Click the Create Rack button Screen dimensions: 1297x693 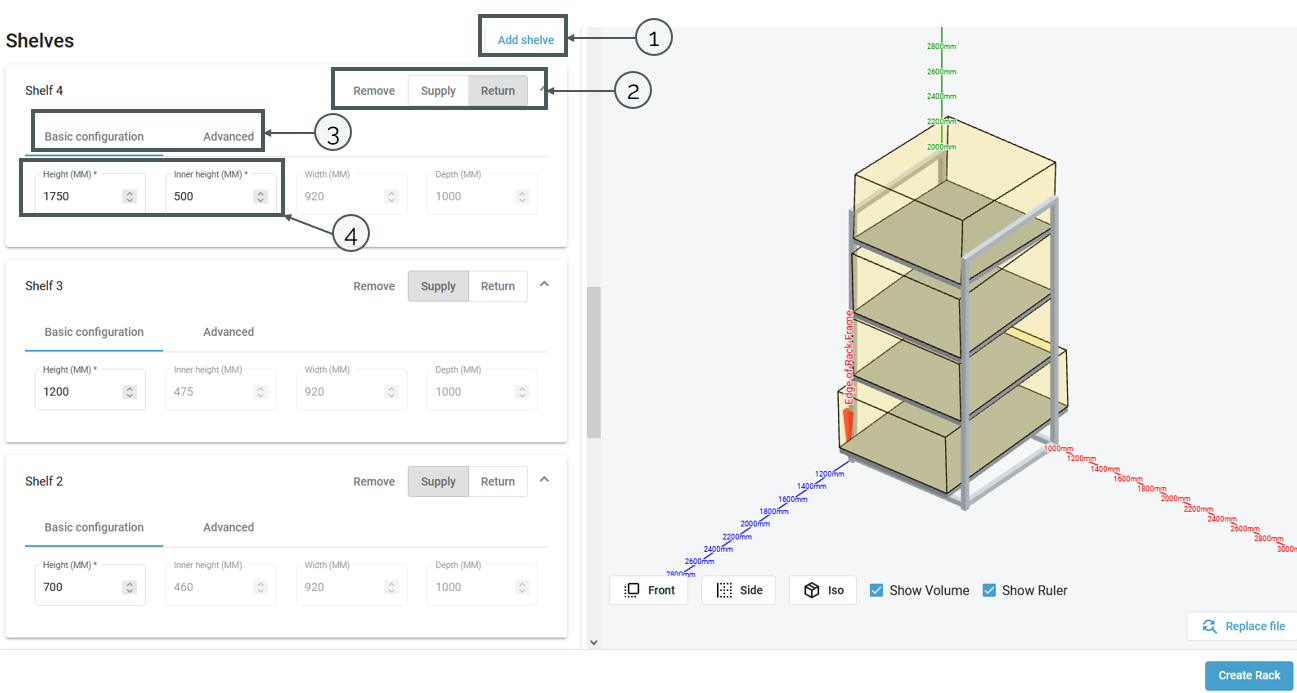point(1249,675)
